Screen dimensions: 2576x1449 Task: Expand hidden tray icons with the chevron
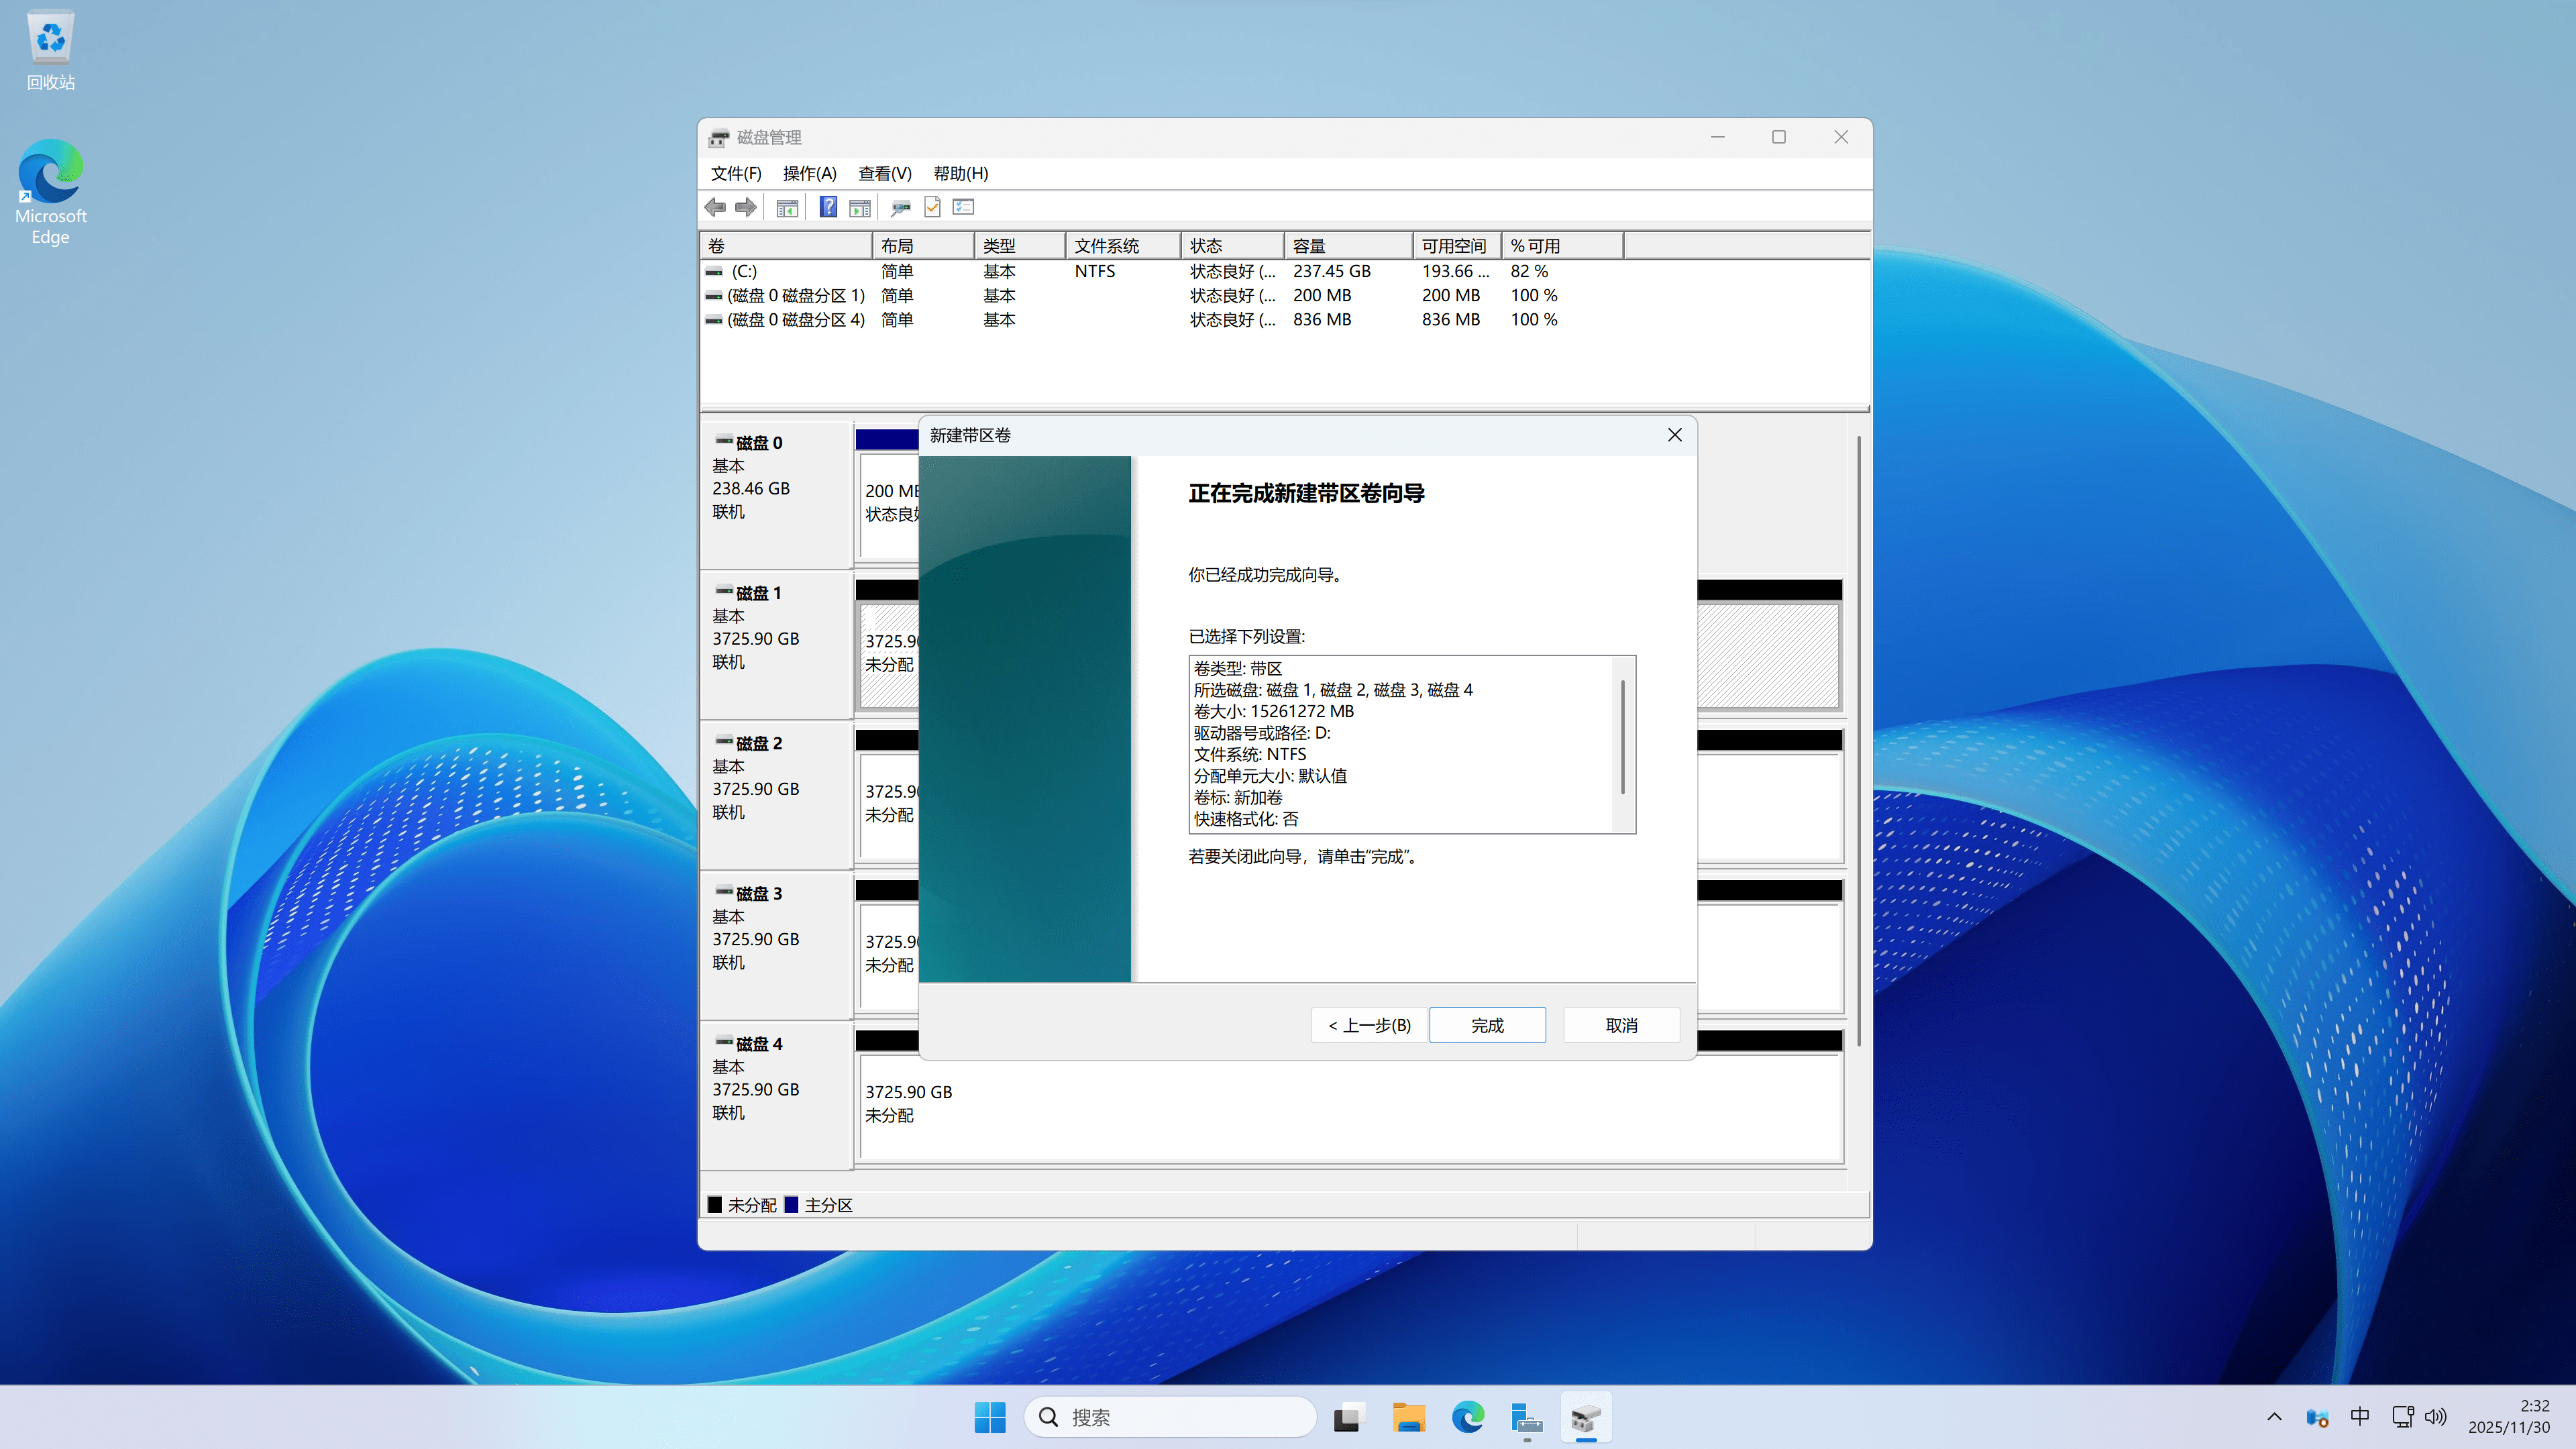point(2274,1416)
